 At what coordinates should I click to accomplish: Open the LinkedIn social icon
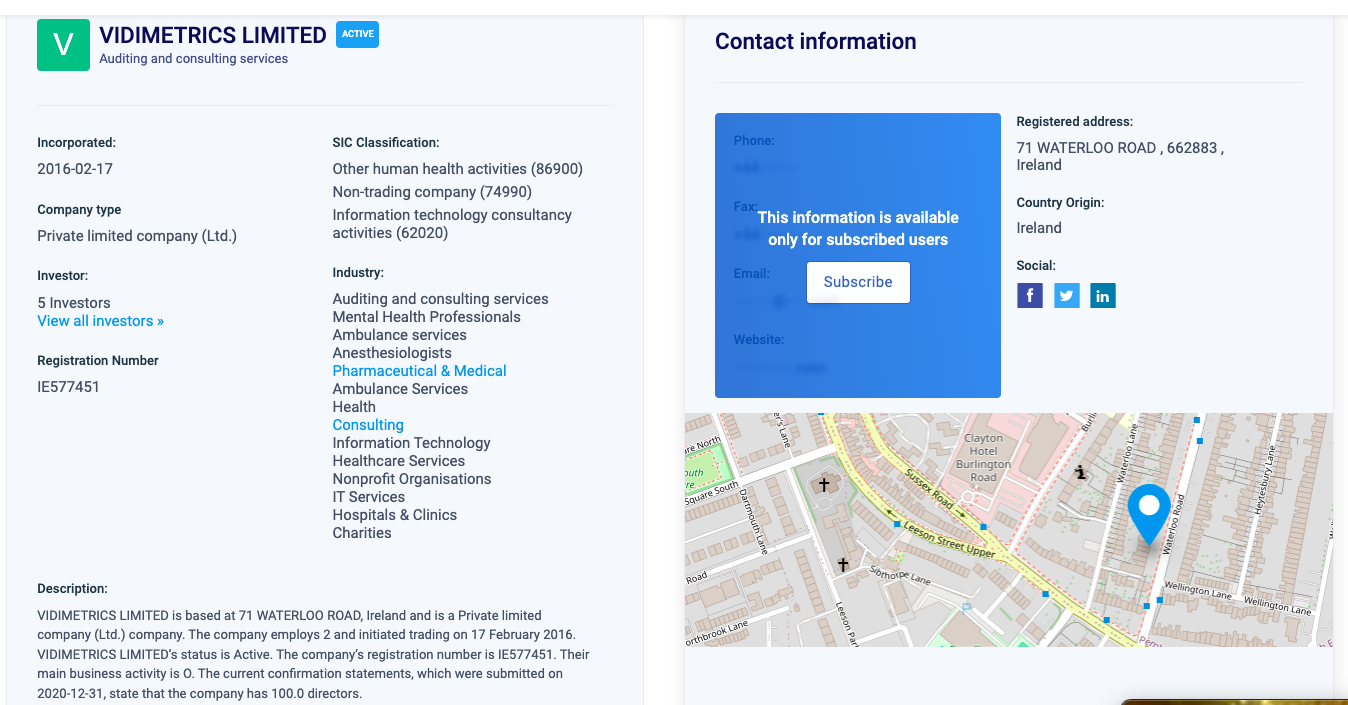[1103, 296]
